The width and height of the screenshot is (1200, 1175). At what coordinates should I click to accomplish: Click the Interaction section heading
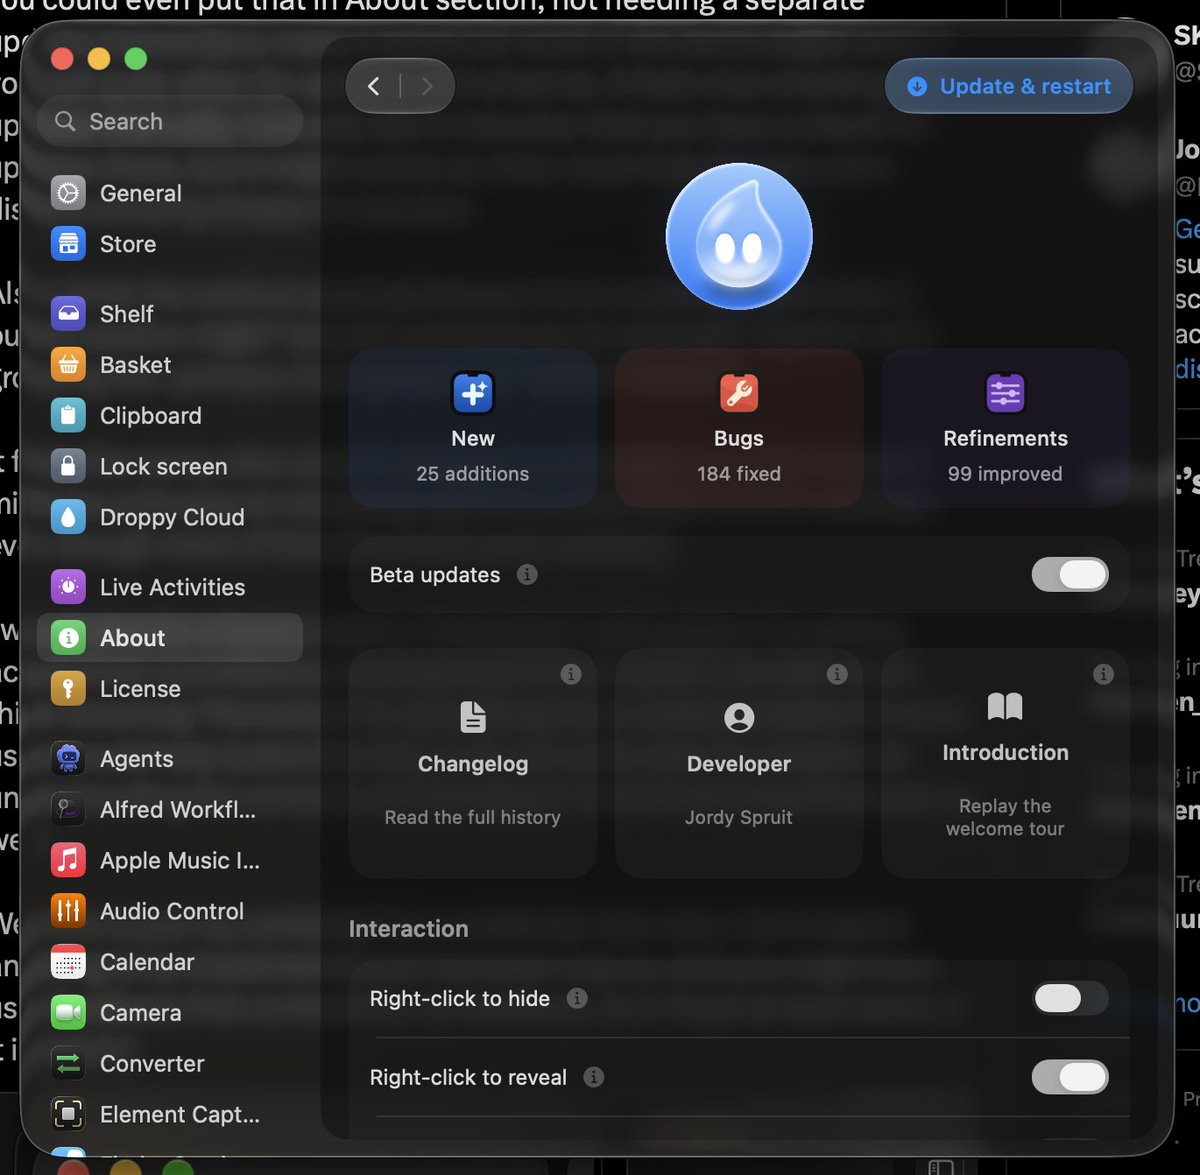click(x=408, y=929)
